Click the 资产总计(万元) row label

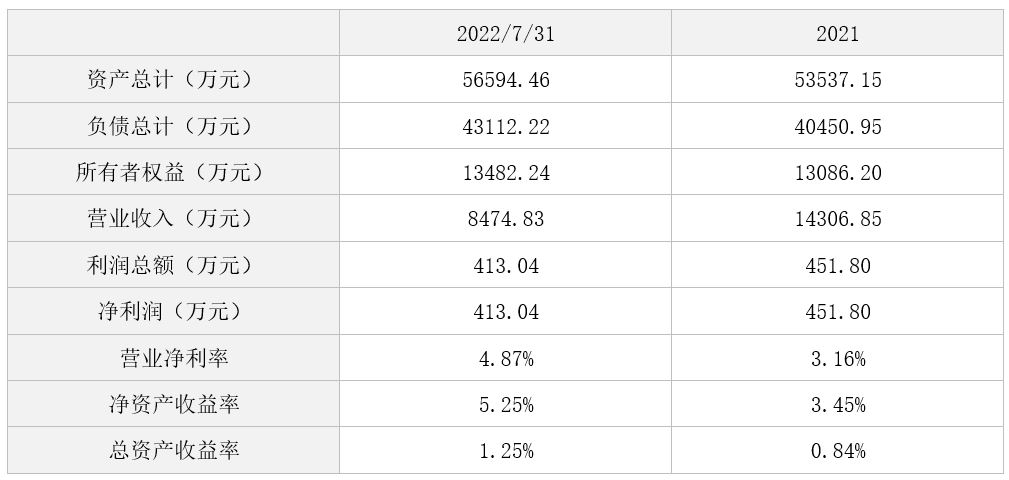click(x=174, y=79)
